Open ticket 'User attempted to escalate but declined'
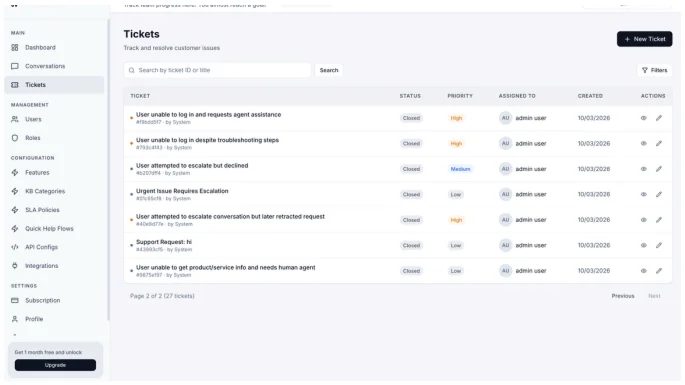685x385 pixels. 192,166
